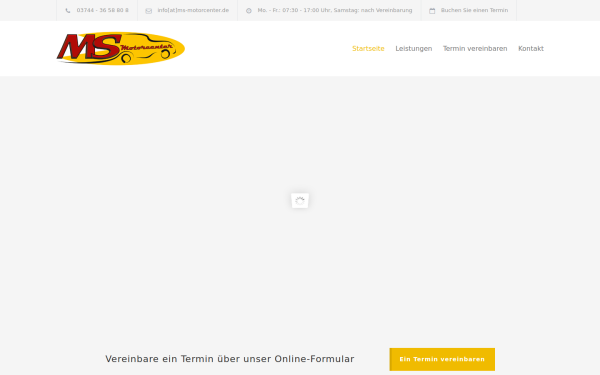600x375 pixels.
Task: Open info[at]ms-motorcenter.de email link
Action: pyautogui.click(x=193, y=10)
